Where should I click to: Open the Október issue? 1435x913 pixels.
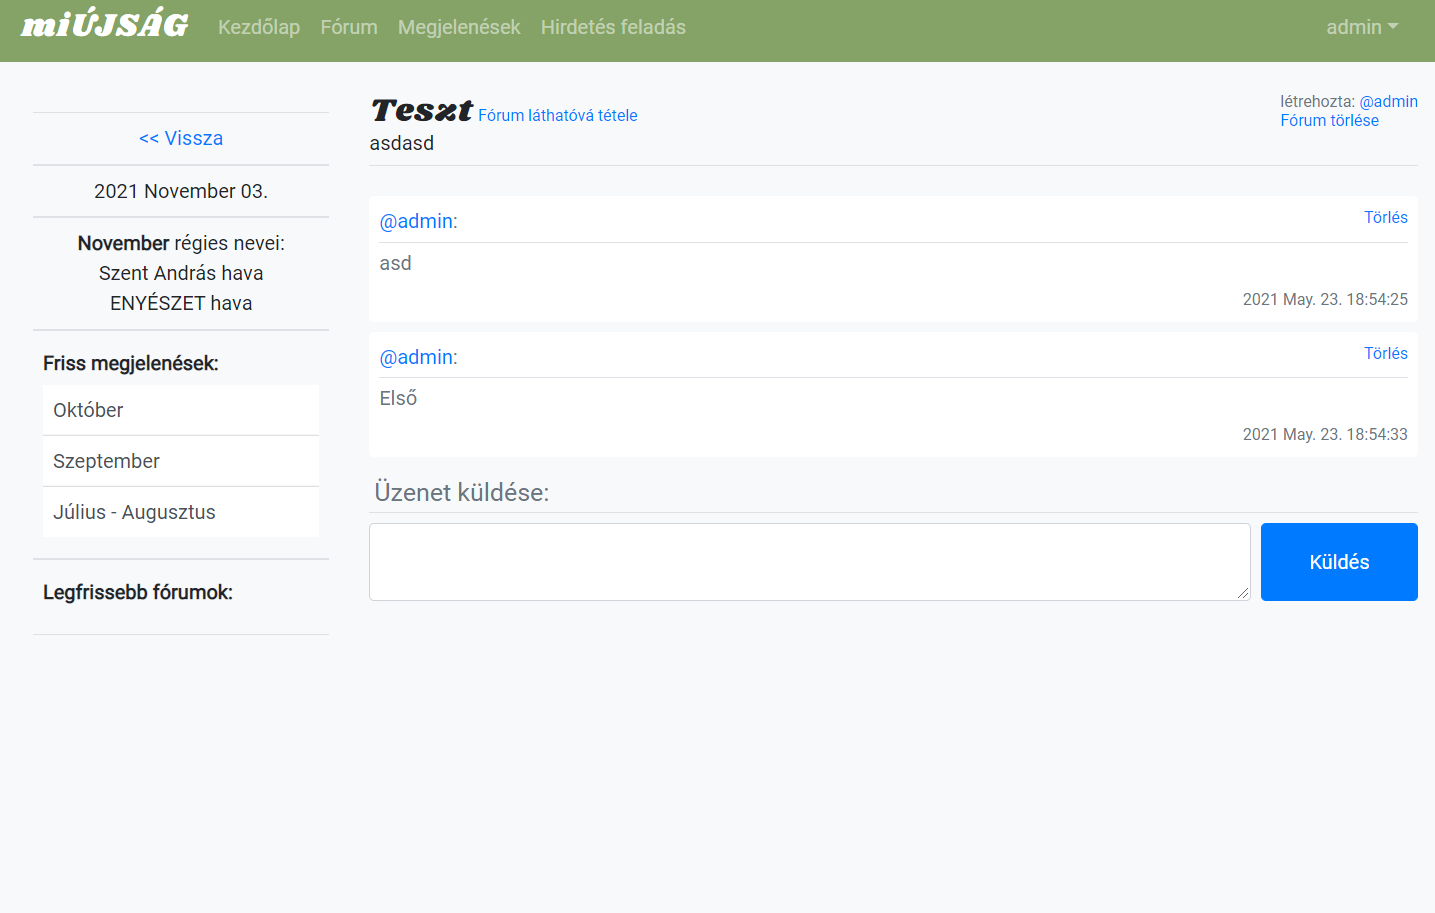click(x=181, y=410)
